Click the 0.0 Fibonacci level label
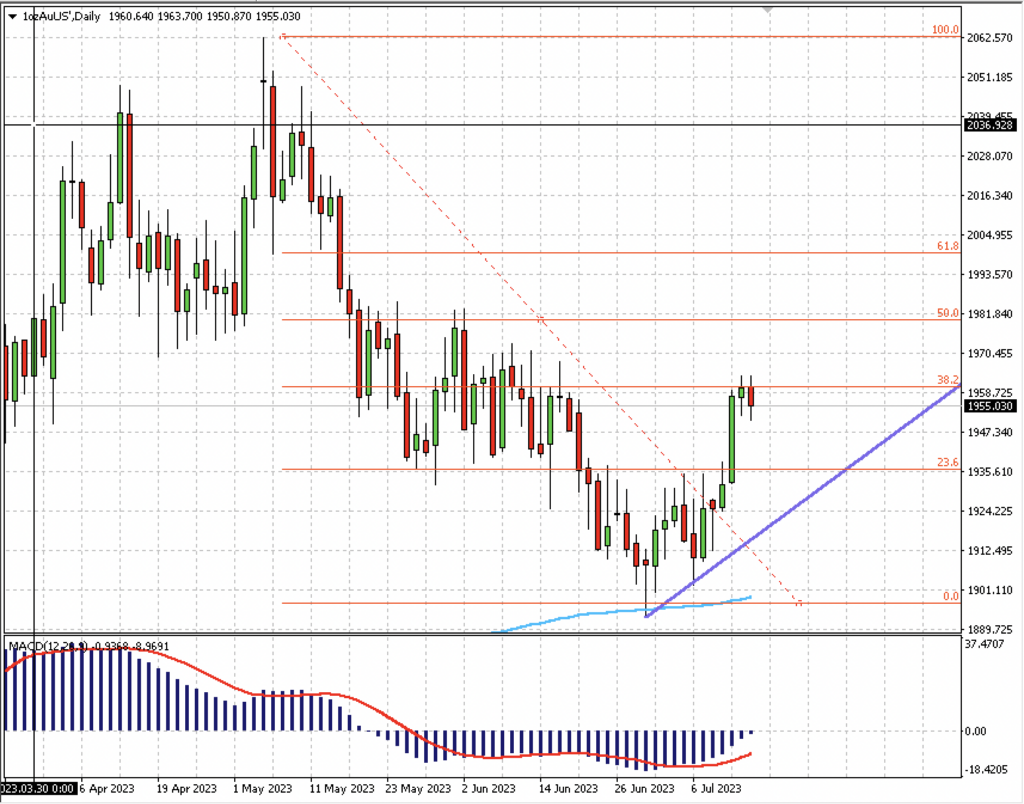1024x804 pixels. click(x=951, y=596)
